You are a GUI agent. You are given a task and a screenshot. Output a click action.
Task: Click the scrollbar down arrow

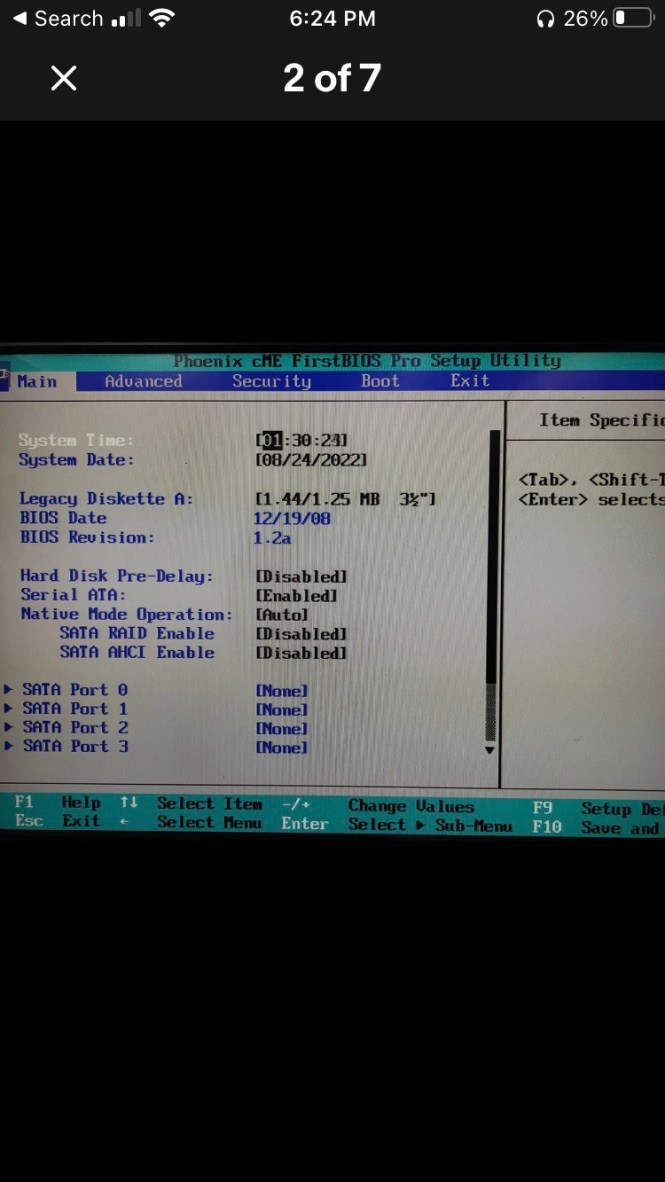click(491, 750)
